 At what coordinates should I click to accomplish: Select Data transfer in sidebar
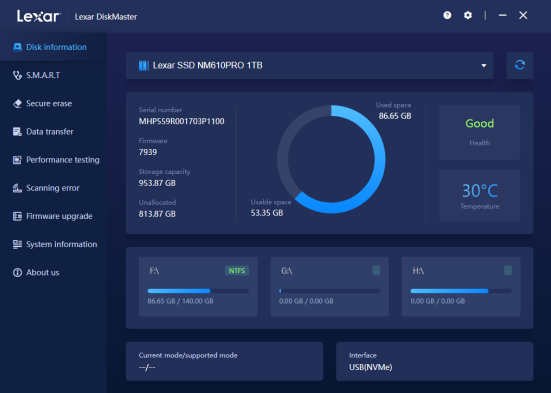click(x=53, y=131)
